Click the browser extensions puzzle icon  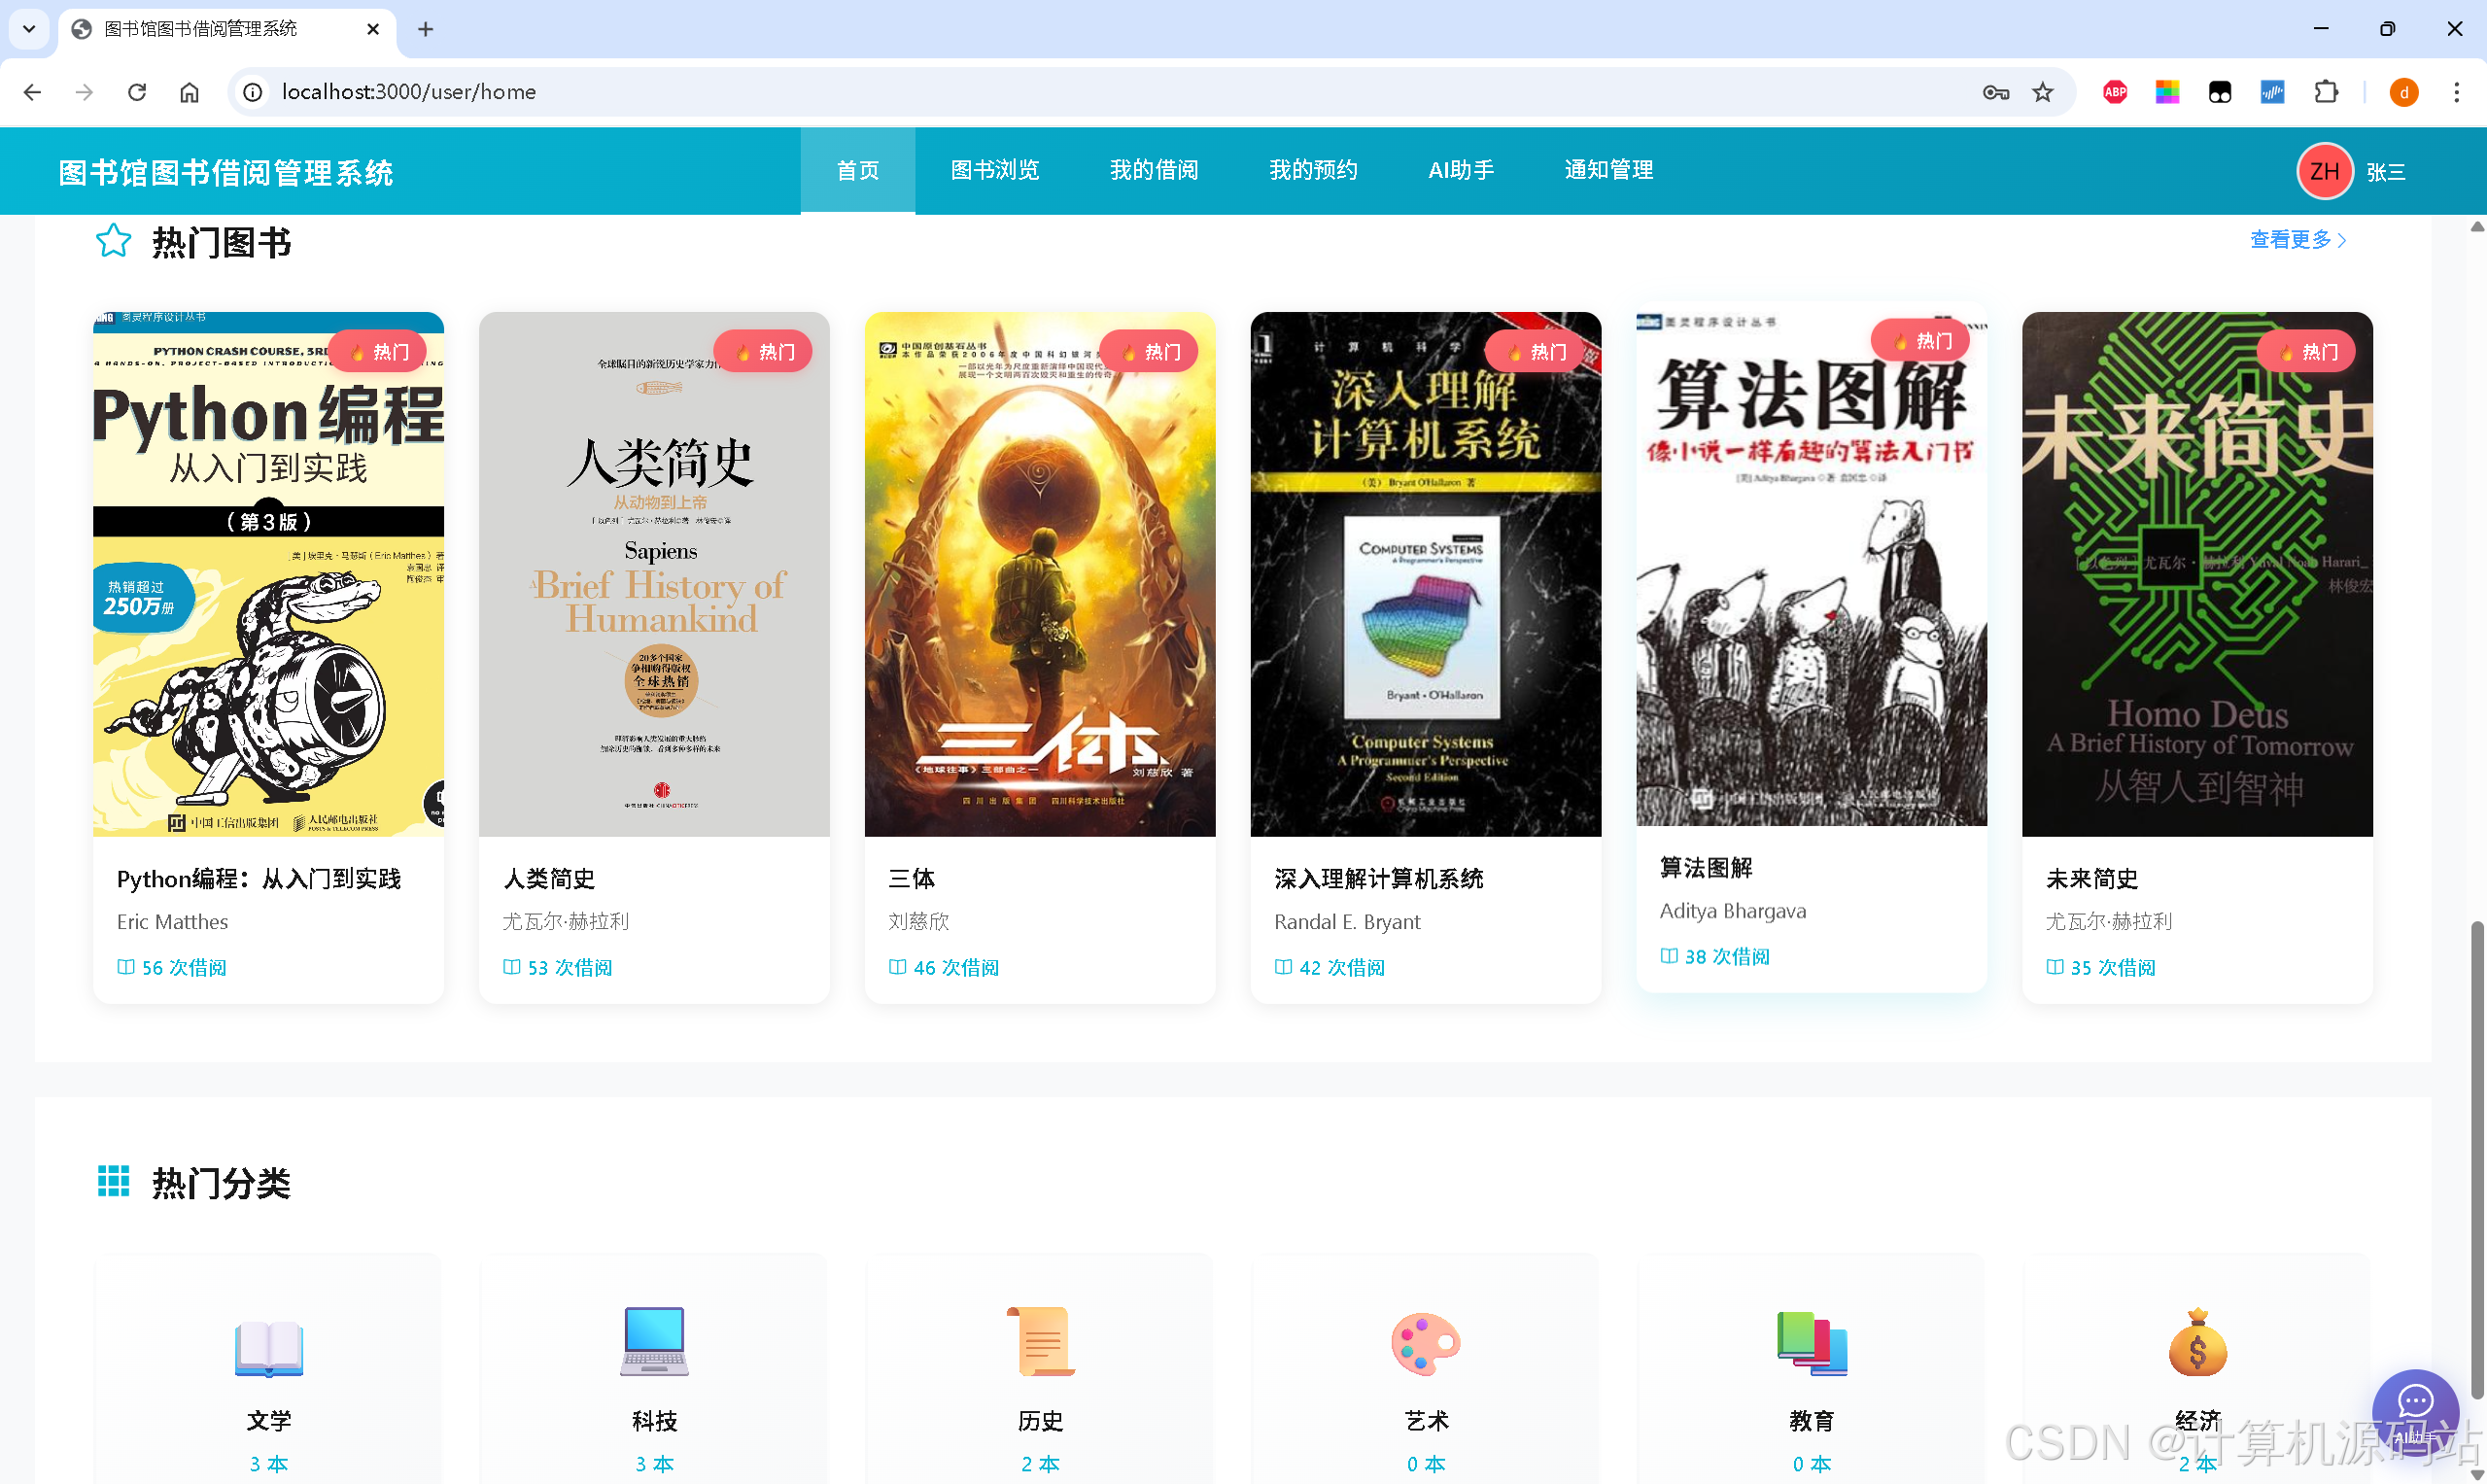click(2327, 91)
